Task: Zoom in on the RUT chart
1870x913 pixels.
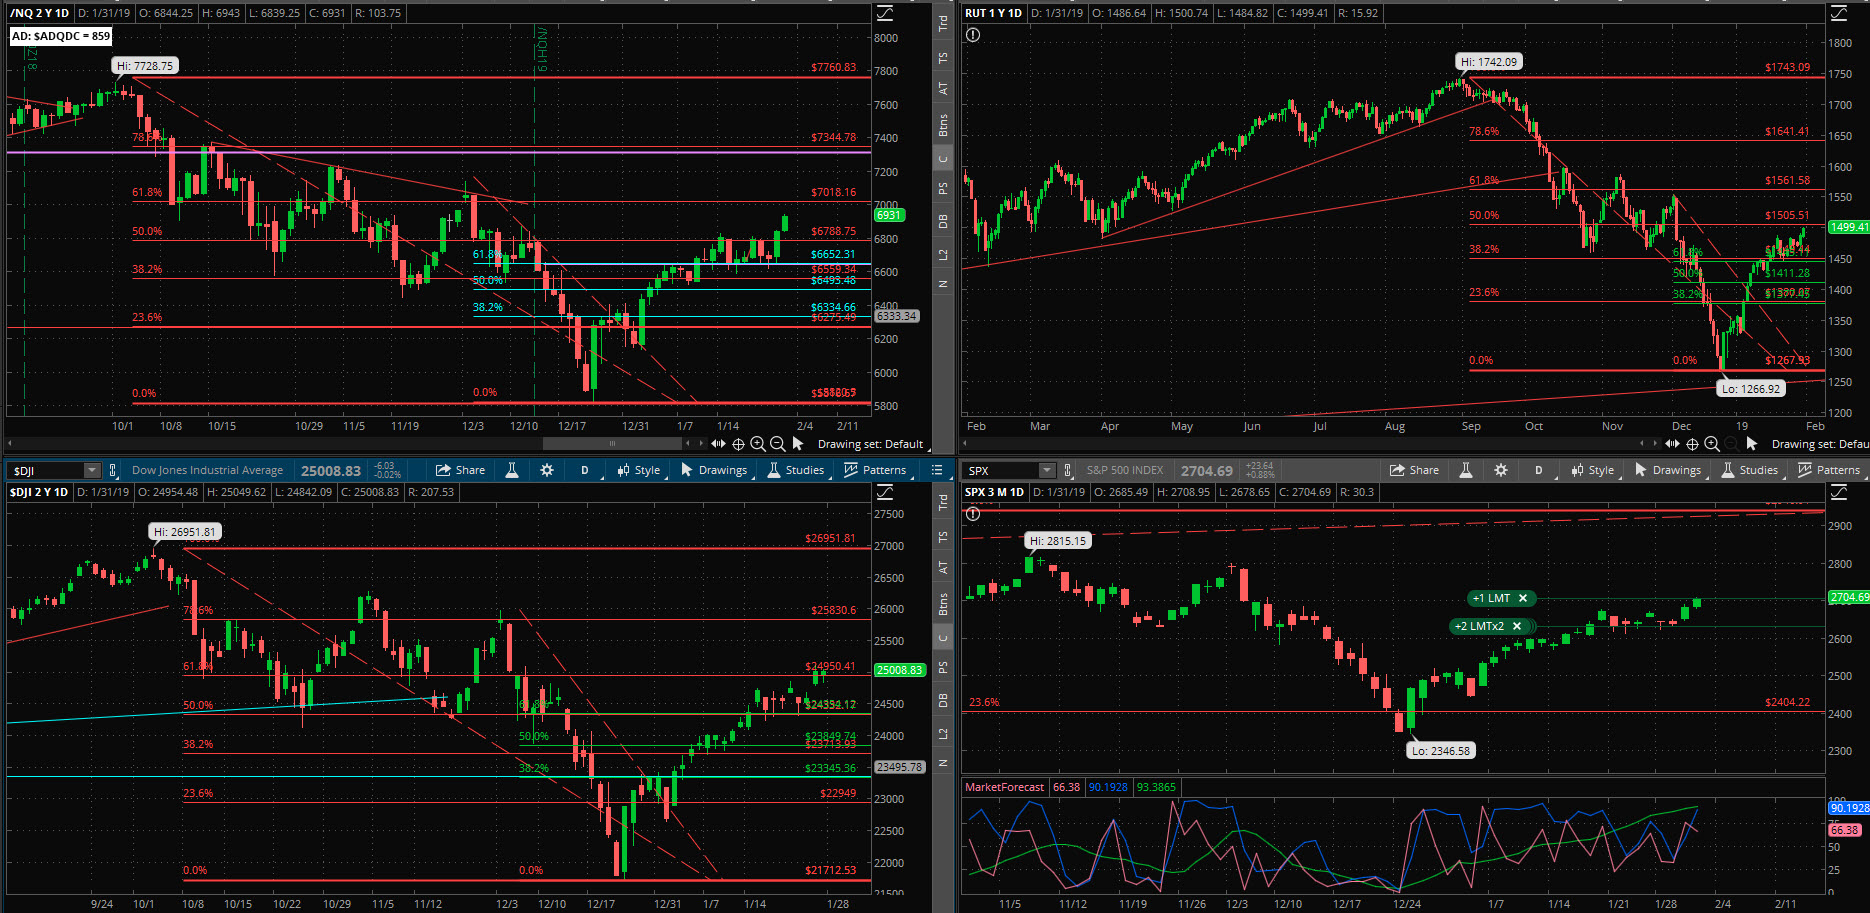Action: click(x=1712, y=444)
